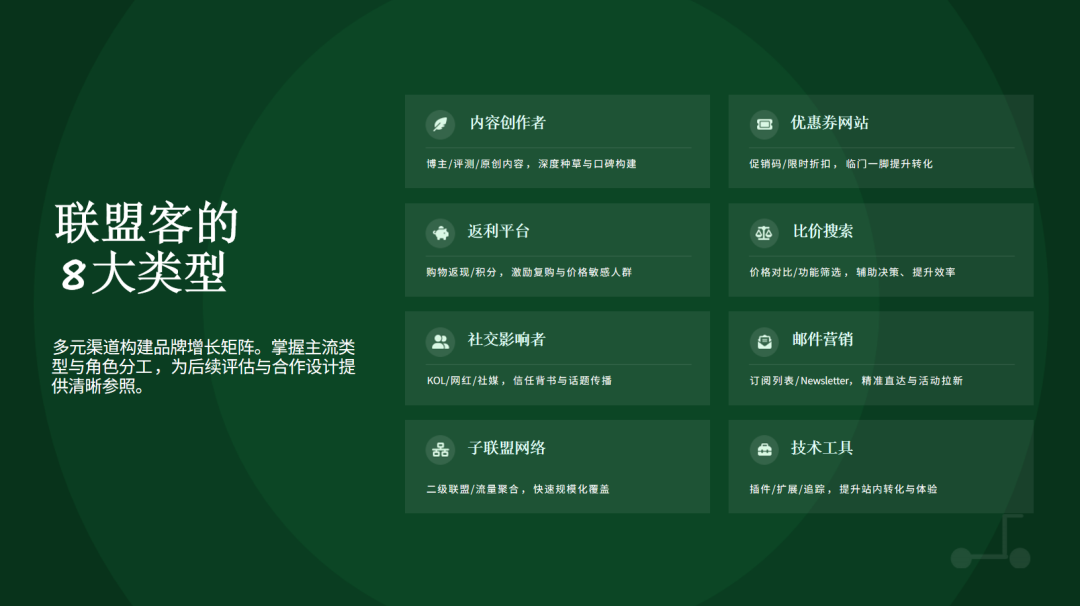
Task: Click the piggy bank icon beside 返利平台
Action: (x=440, y=233)
